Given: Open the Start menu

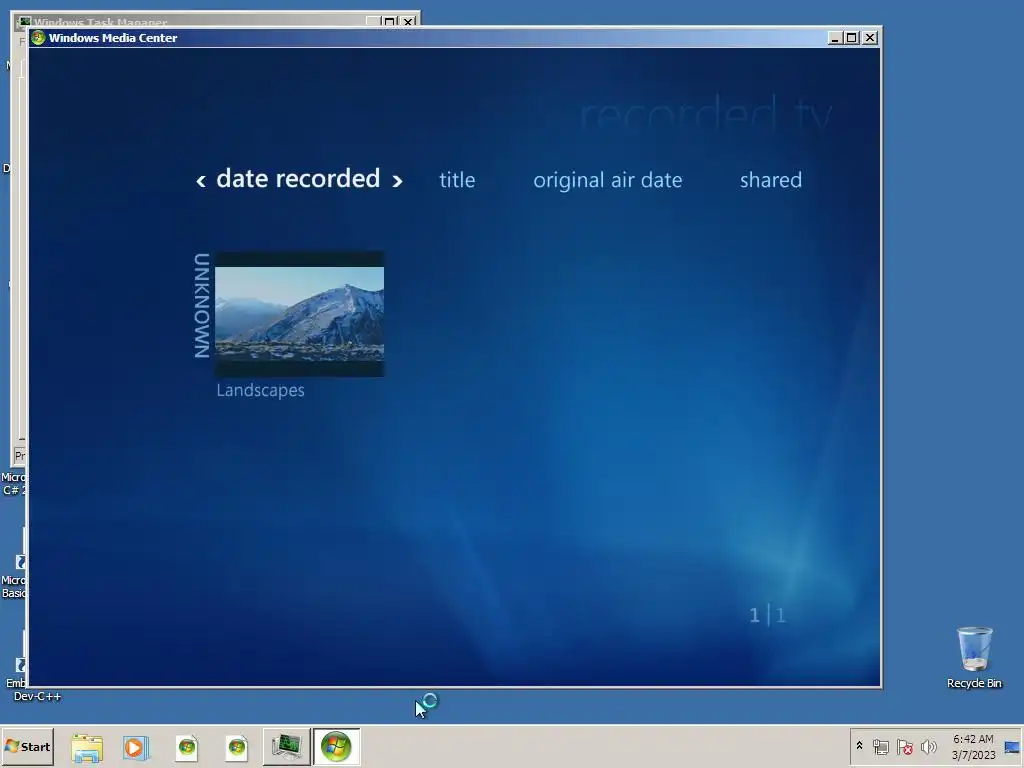Looking at the screenshot, I should click(27, 746).
